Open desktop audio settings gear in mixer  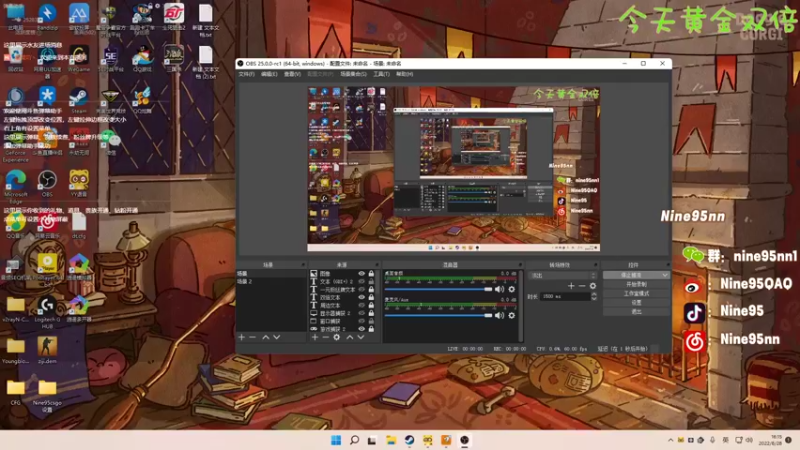(512, 289)
